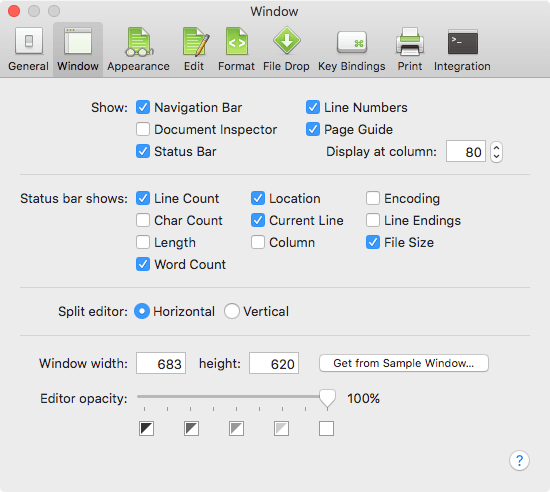Open help with the question mark button
550x492 pixels.
tap(519, 460)
